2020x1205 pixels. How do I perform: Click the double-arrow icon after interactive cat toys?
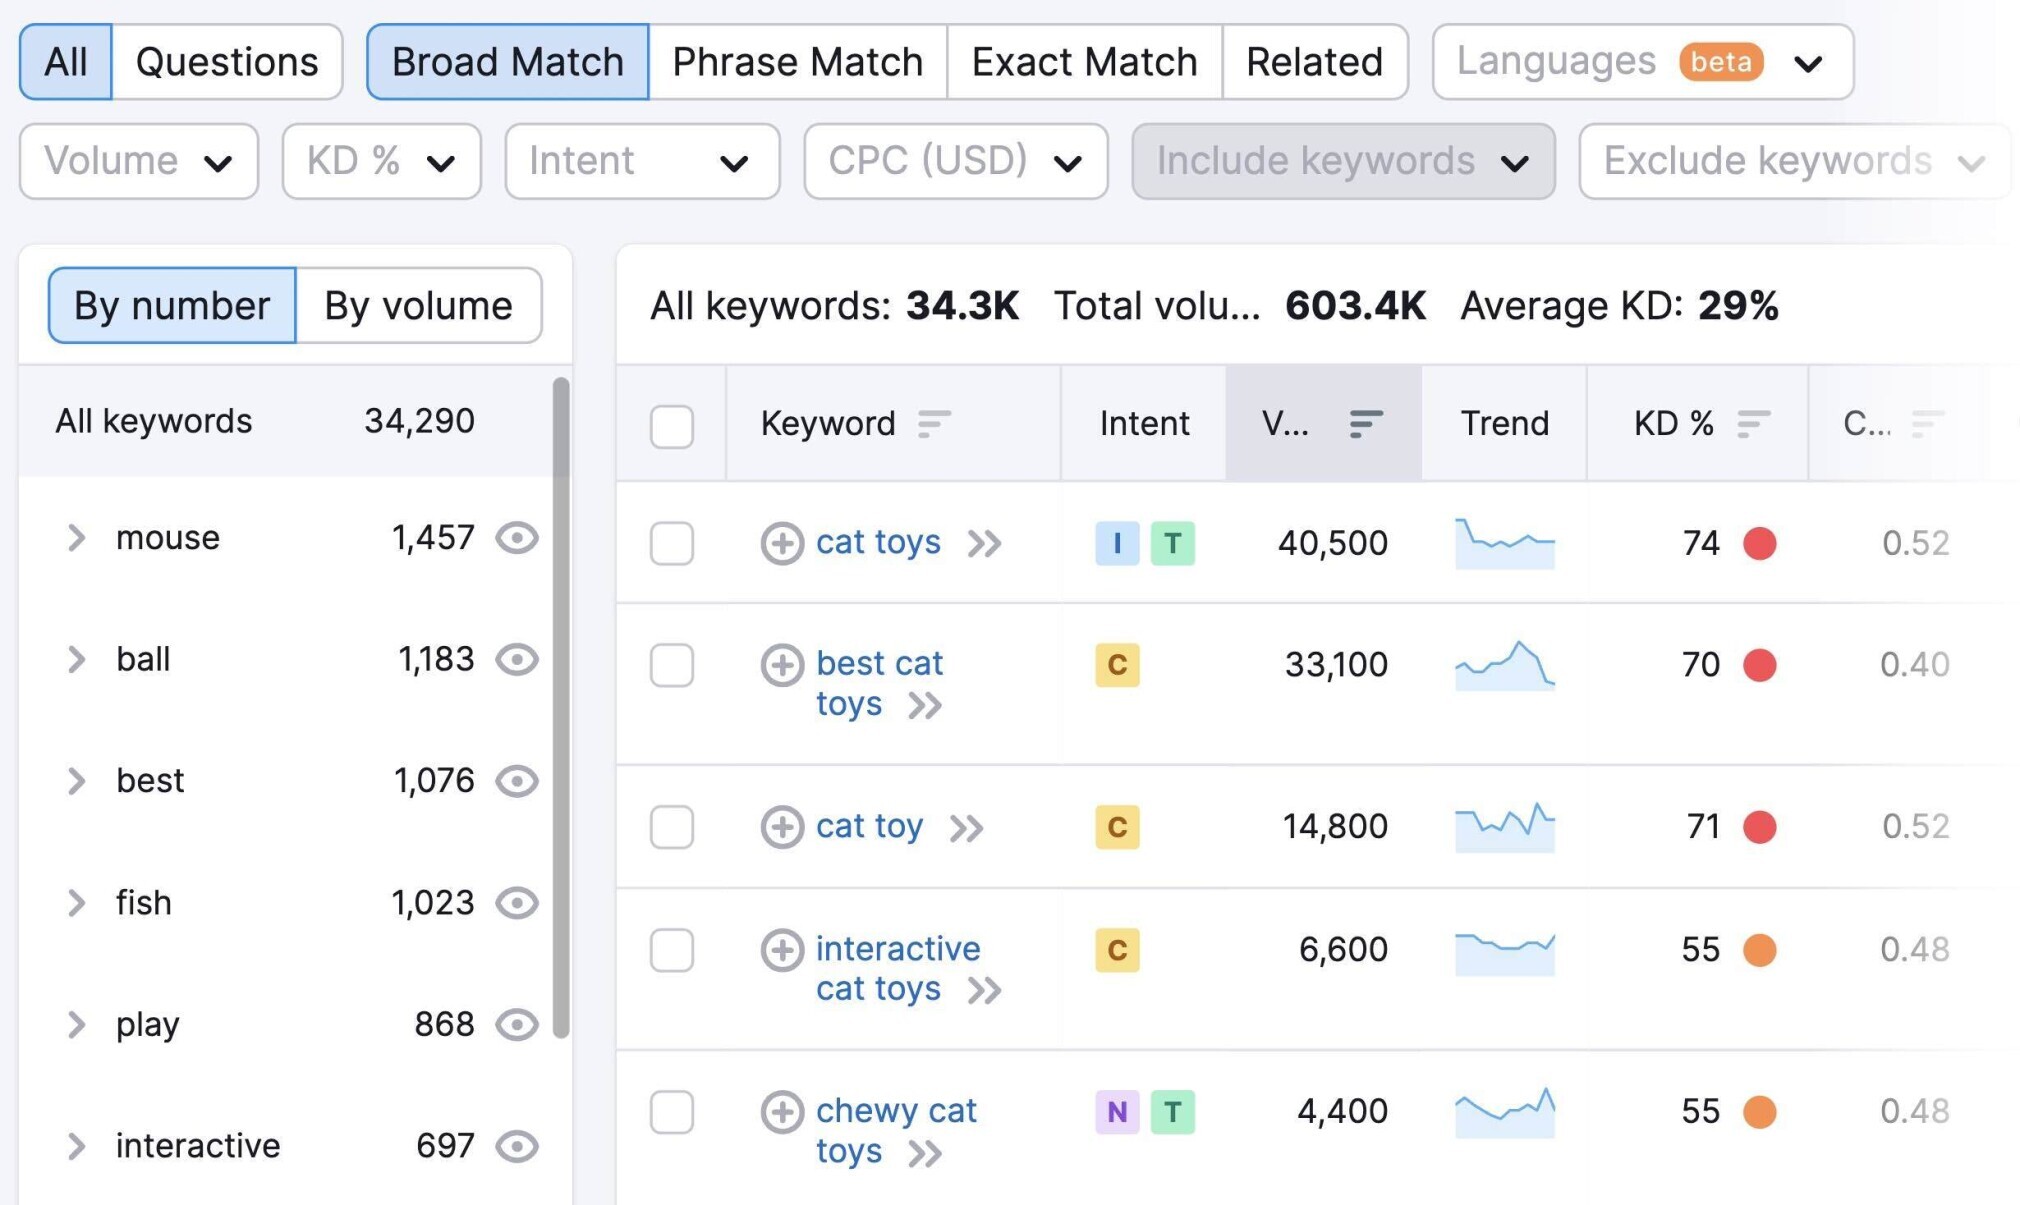[x=984, y=991]
